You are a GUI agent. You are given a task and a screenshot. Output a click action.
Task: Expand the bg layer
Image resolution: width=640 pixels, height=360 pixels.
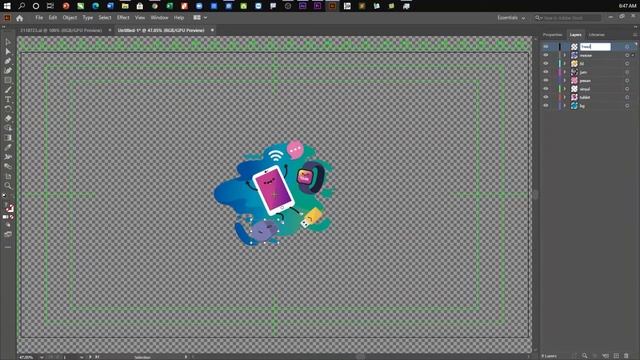[x=565, y=106]
